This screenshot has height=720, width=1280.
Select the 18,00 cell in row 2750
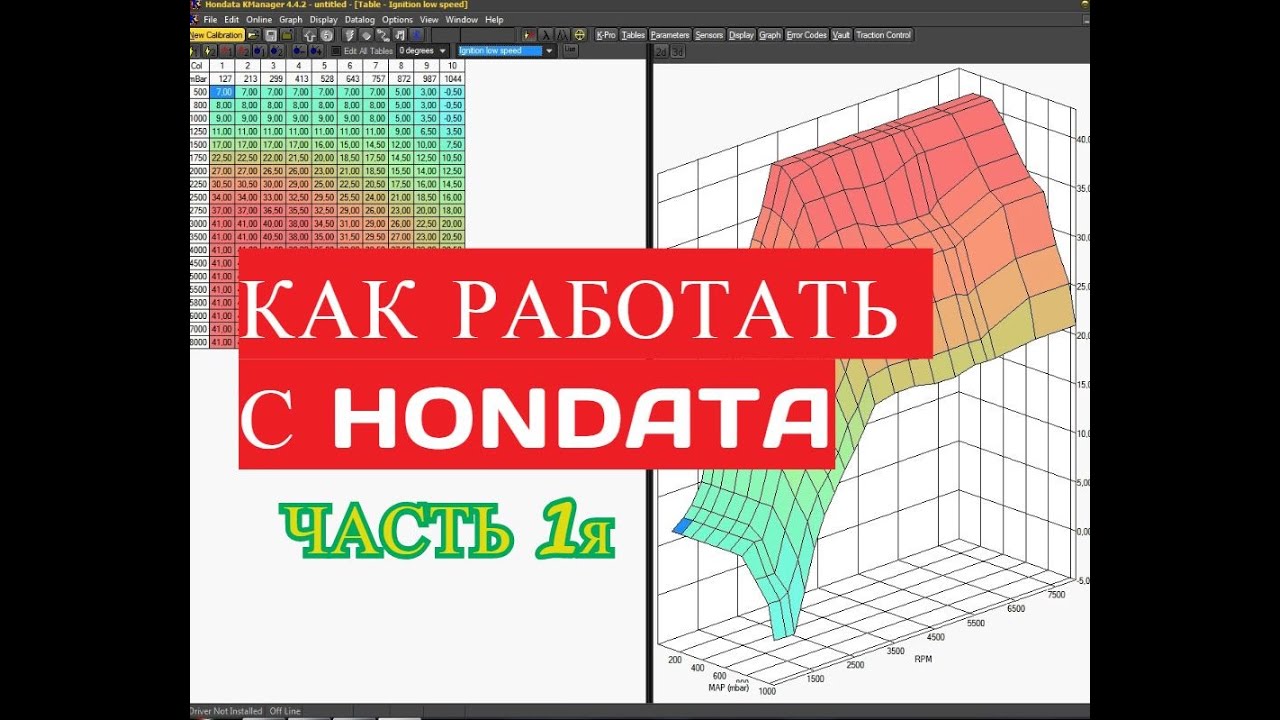453,210
